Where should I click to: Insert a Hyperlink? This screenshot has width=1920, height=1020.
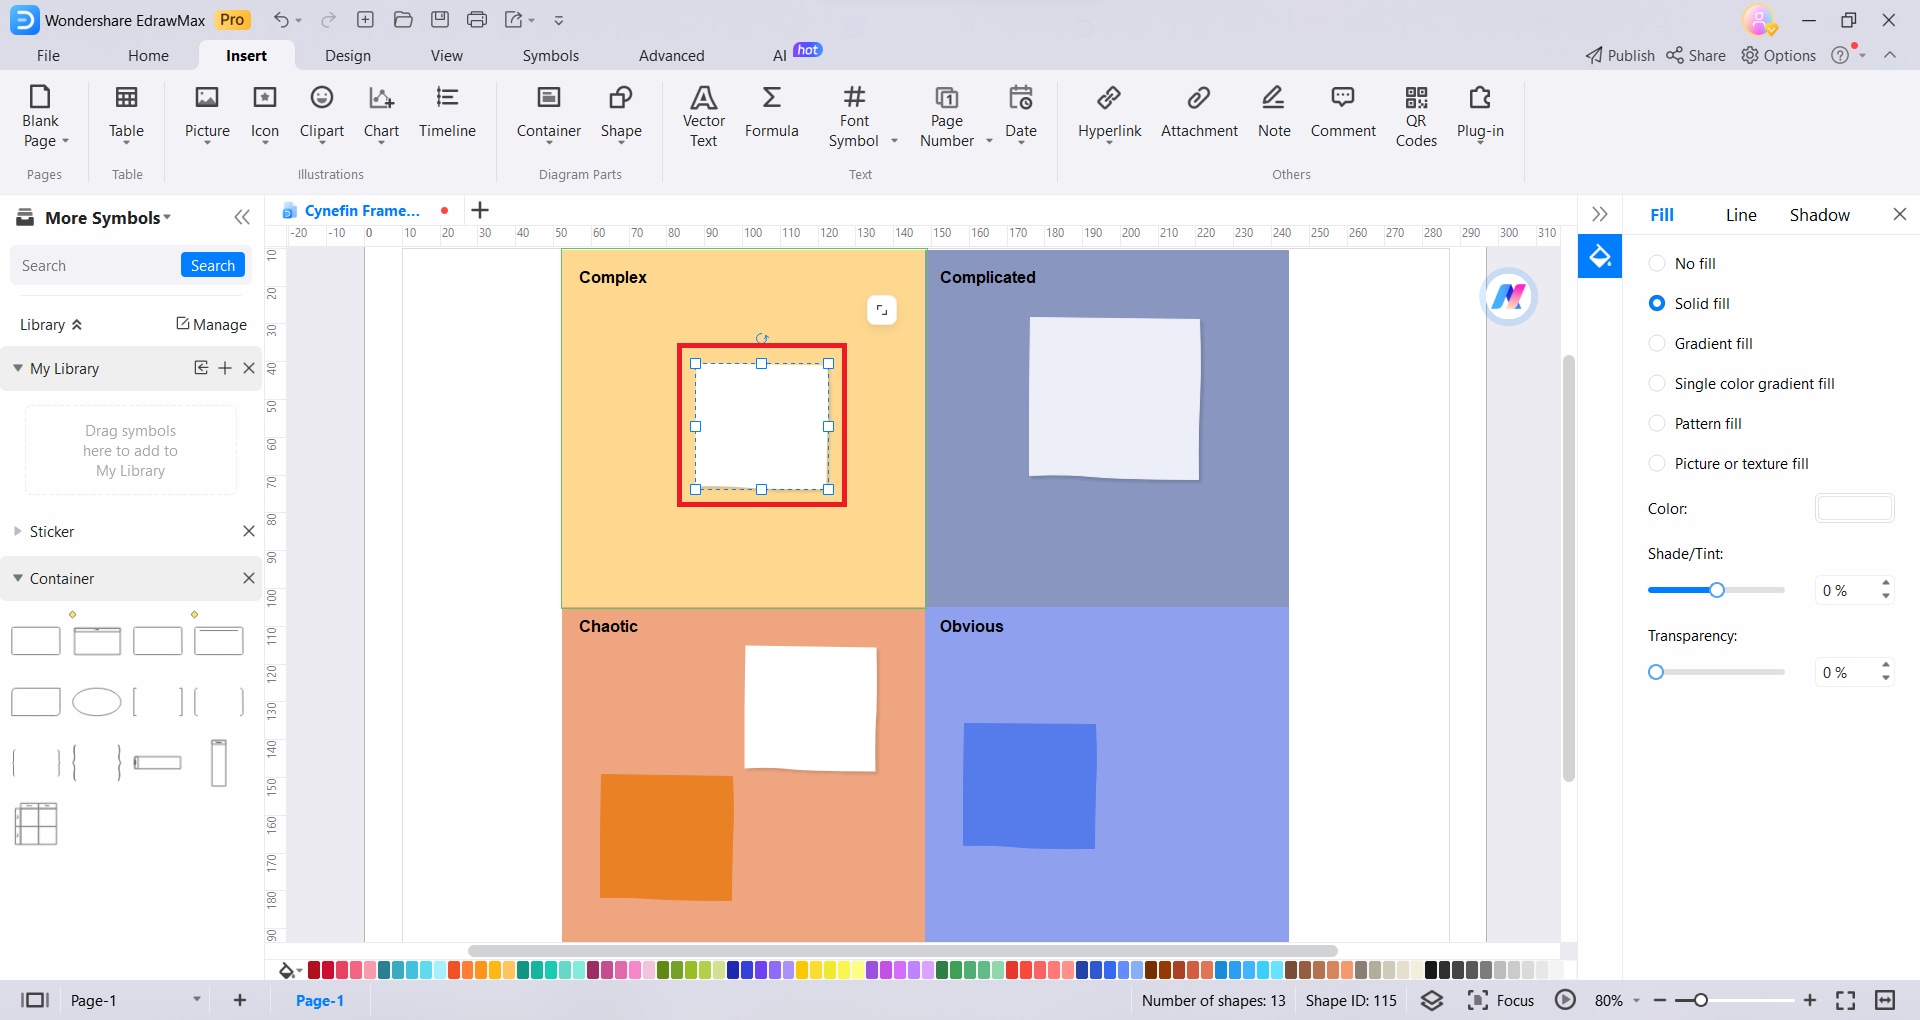tap(1110, 115)
